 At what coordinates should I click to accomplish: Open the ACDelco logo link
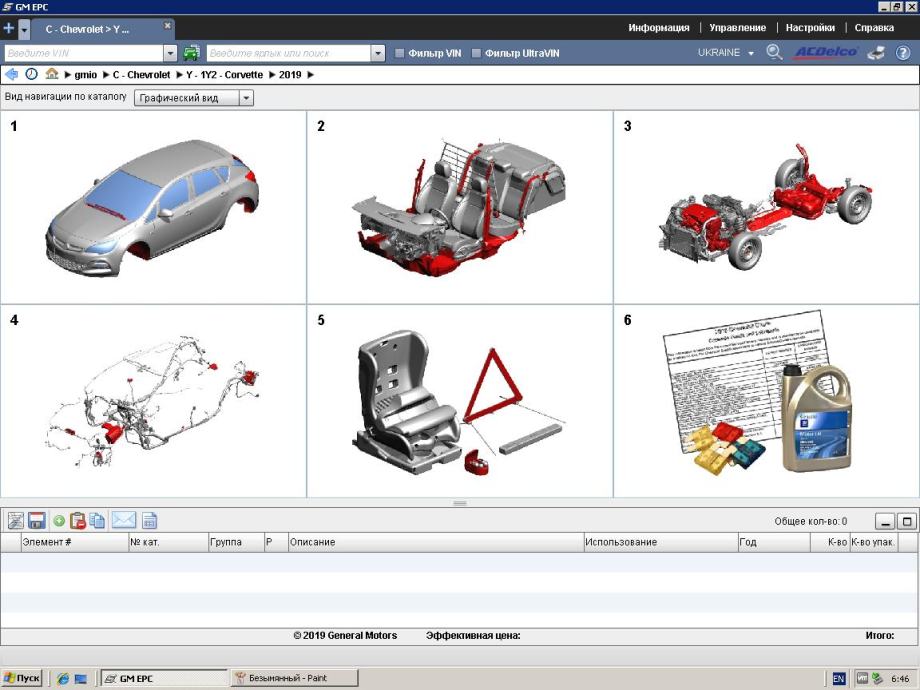tap(826, 52)
